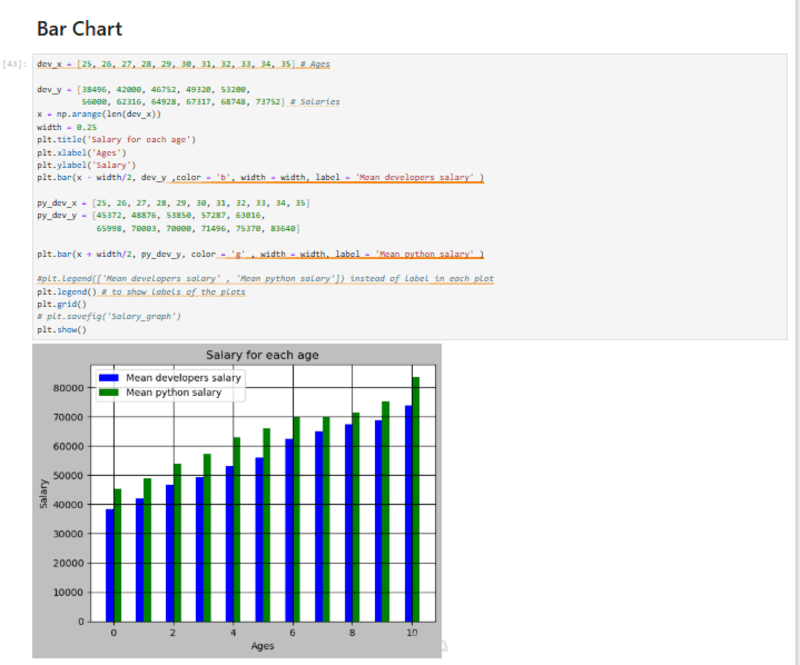Image resolution: width=800 pixels, height=665 pixels.
Task: Click the blue legend swatch for developers salary
Action: click(109, 378)
